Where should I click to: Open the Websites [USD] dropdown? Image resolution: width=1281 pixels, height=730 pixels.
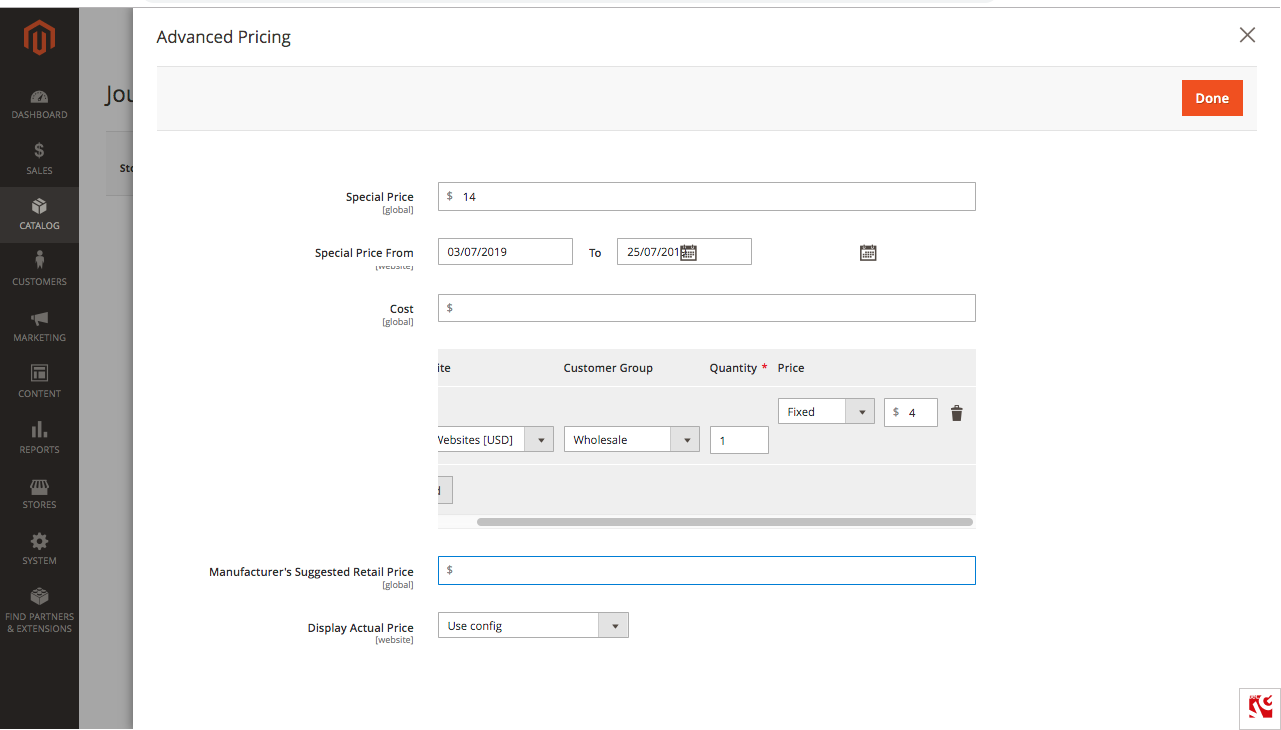(x=495, y=440)
